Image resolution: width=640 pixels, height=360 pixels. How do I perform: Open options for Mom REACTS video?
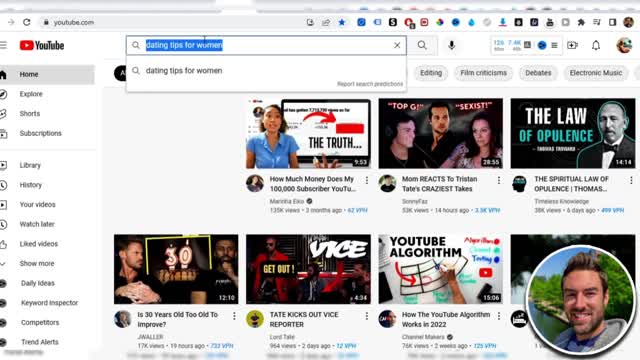(x=499, y=180)
